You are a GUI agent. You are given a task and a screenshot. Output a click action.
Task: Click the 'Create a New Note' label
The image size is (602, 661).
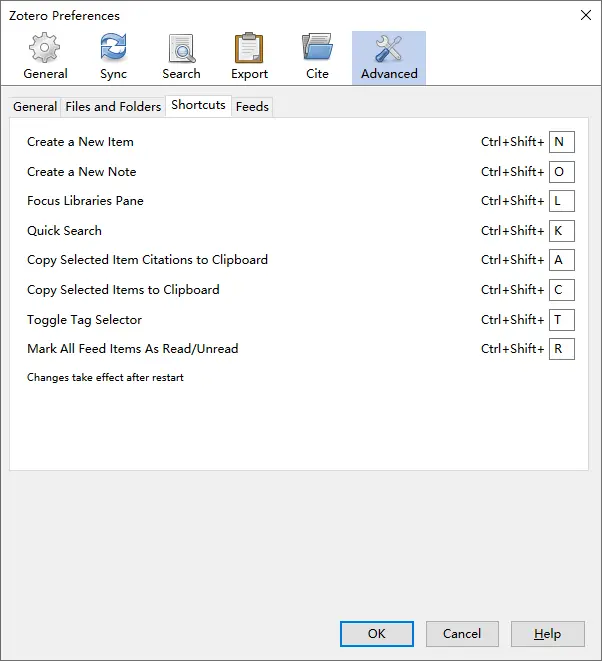tap(81, 172)
